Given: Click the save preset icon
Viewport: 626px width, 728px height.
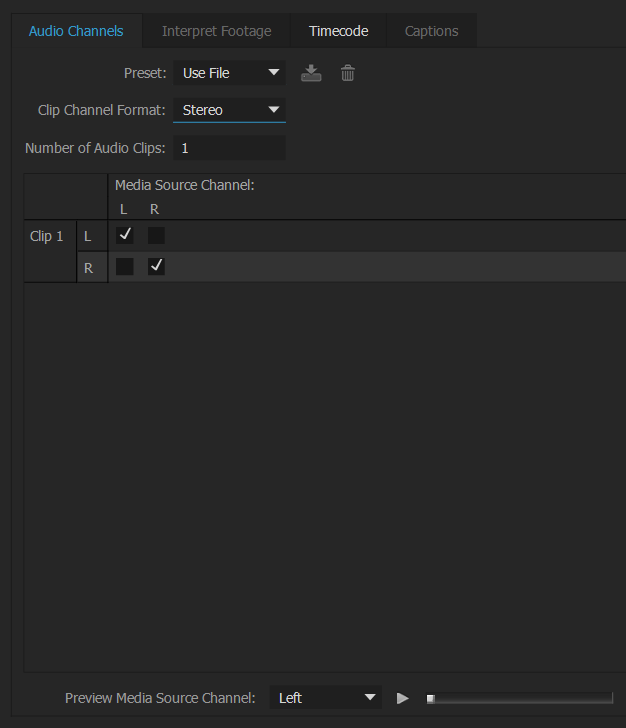Looking at the screenshot, I should [x=311, y=73].
